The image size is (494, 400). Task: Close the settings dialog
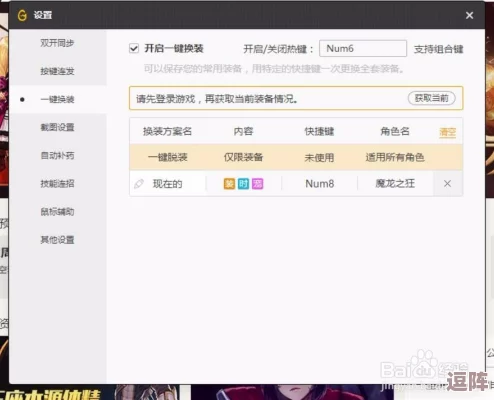[x=469, y=15]
